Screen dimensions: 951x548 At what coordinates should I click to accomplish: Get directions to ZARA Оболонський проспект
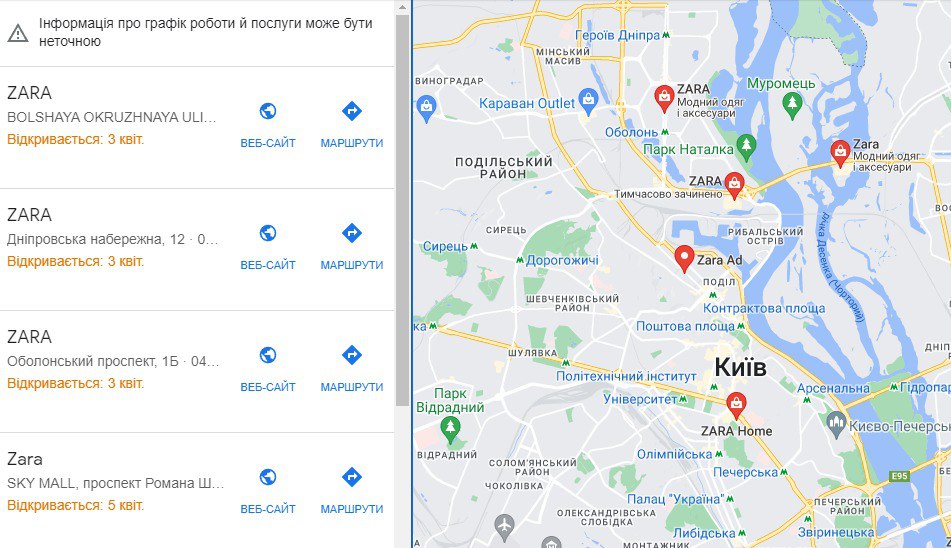coord(352,369)
